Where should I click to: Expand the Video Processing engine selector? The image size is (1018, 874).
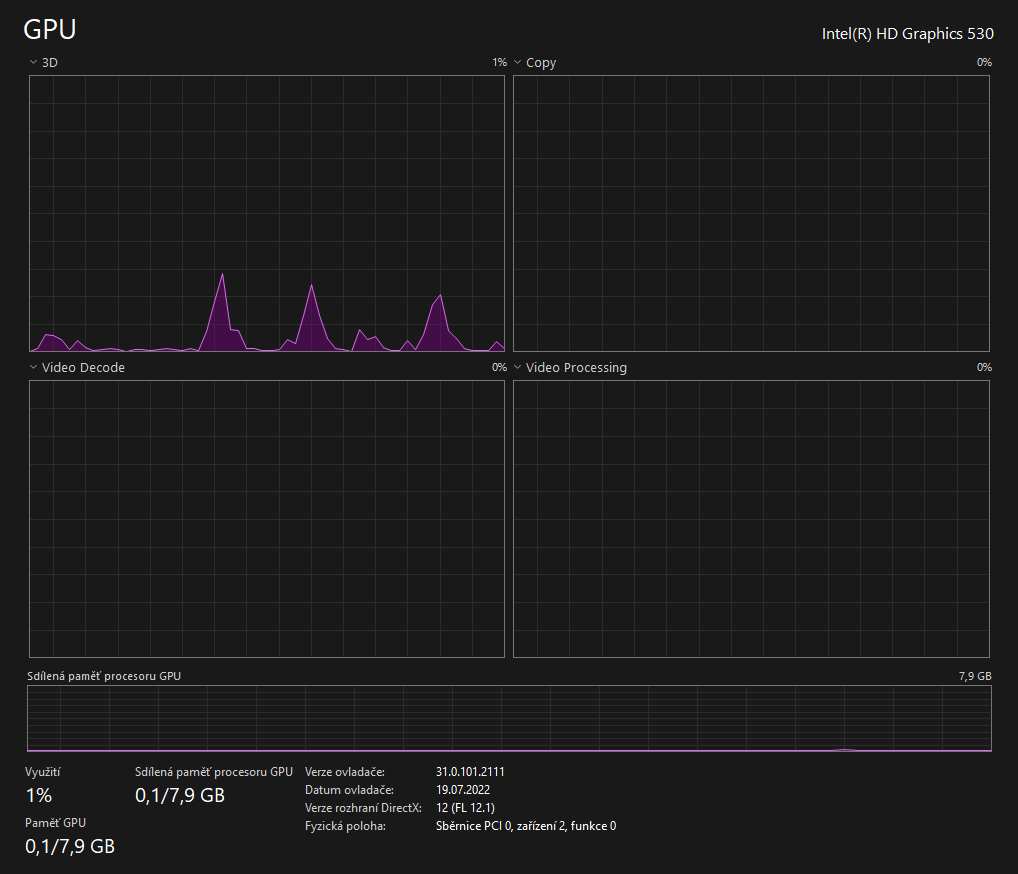coord(517,367)
